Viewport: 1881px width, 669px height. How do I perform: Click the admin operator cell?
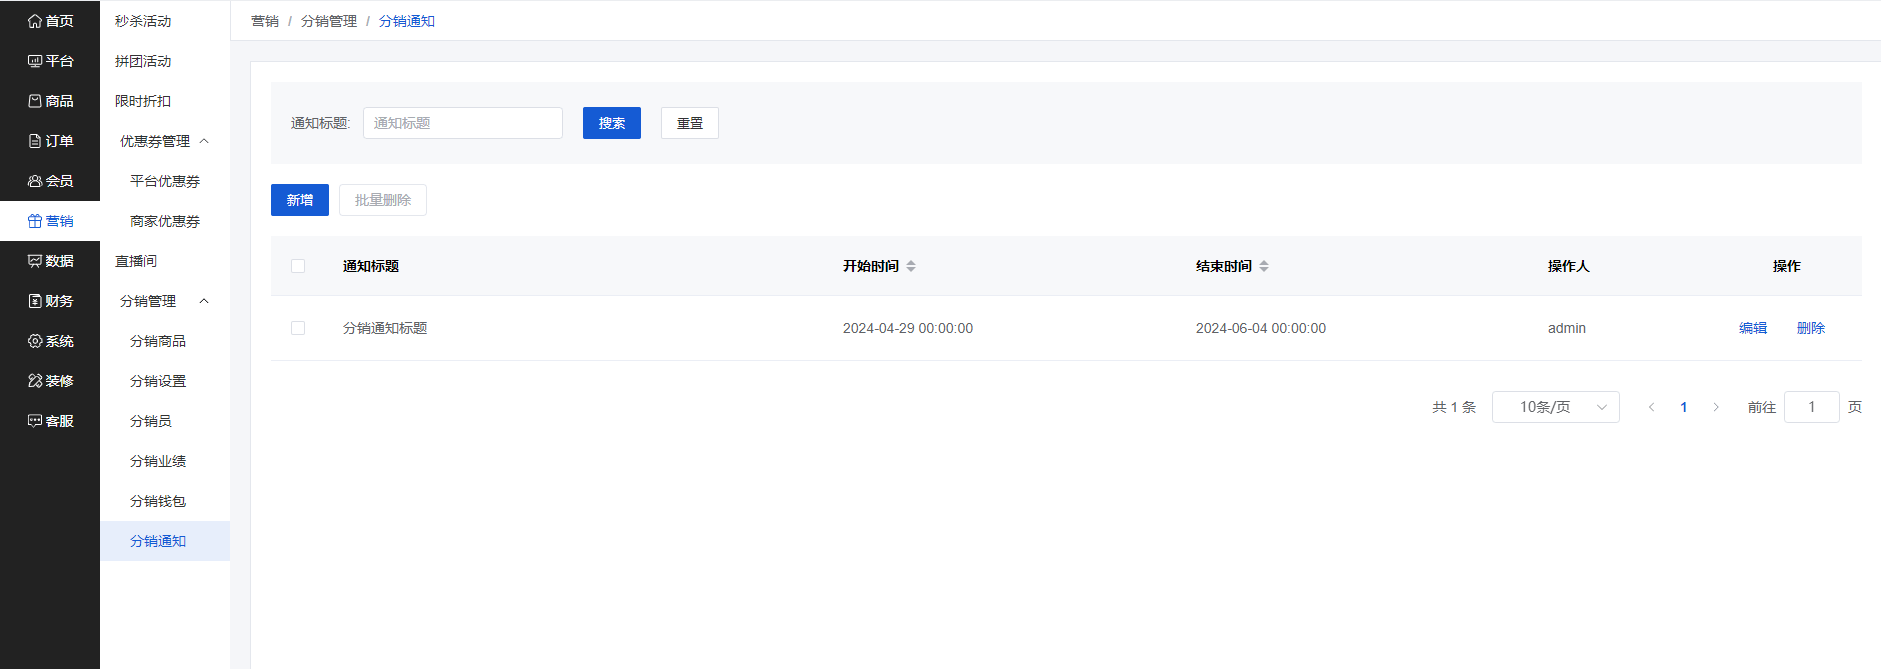click(x=1567, y=328)
